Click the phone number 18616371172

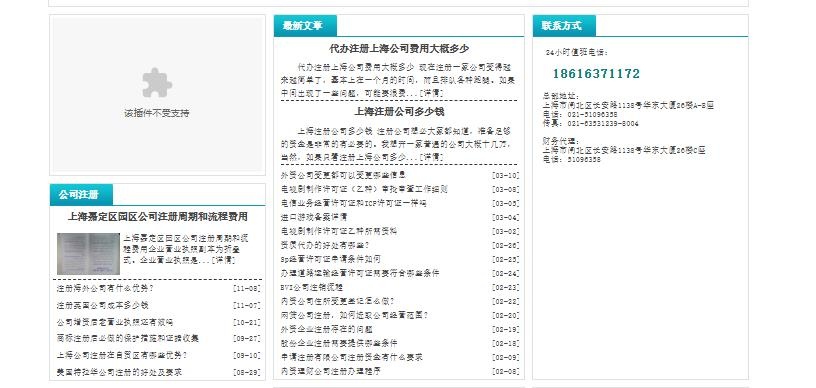pos(596,74)
